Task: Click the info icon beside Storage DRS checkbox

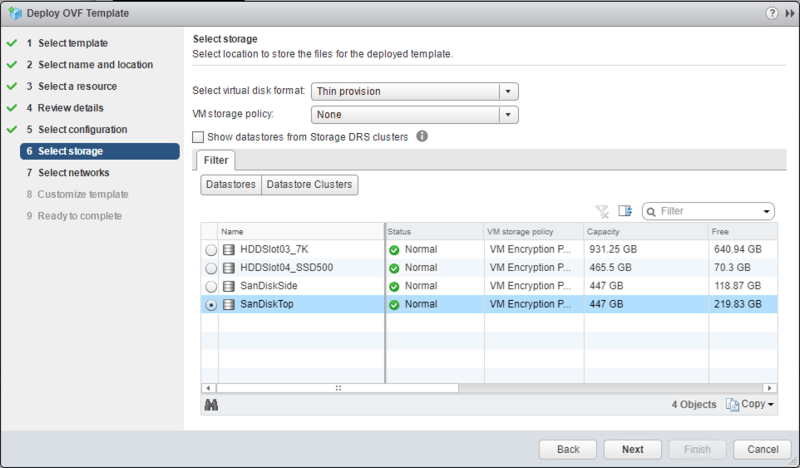Action: pyautogui.click(x=422, y=136)
